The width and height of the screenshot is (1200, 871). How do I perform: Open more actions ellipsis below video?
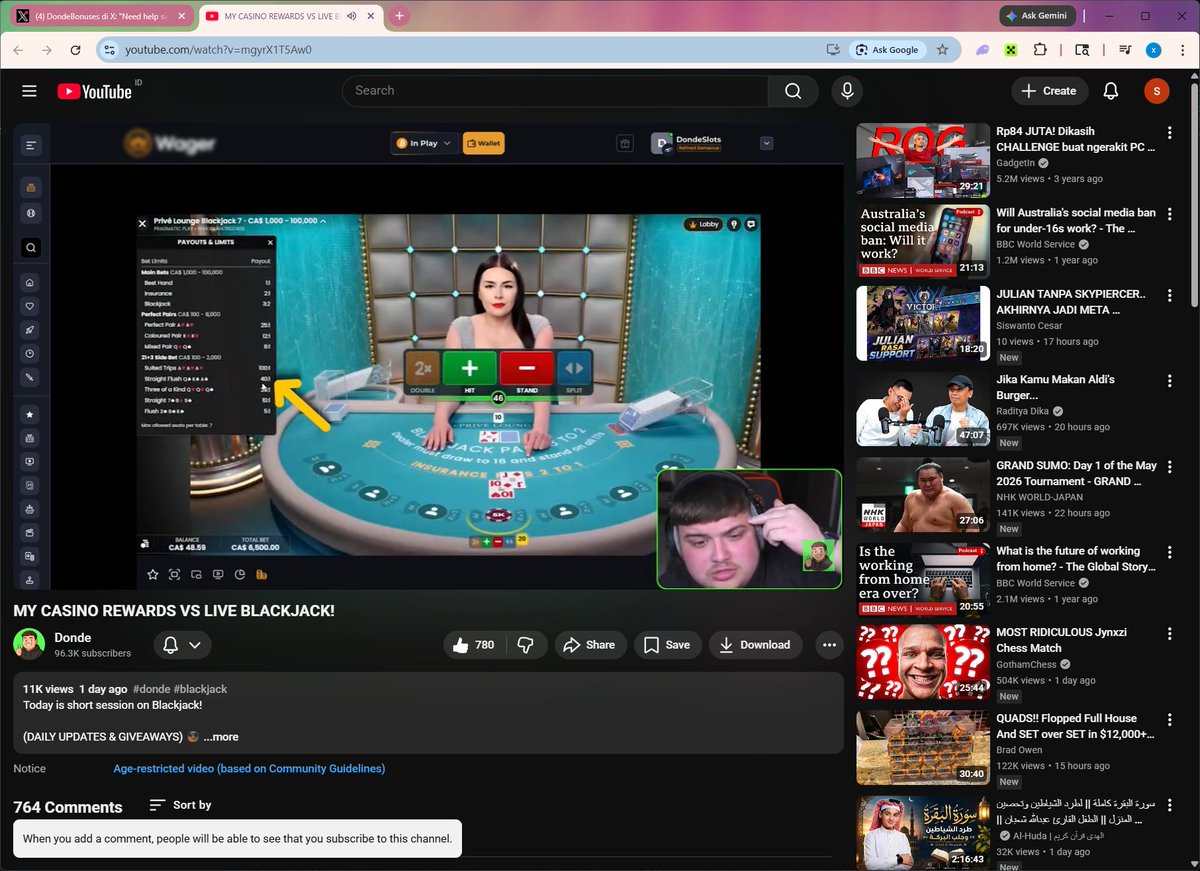click(x=829, y=645)
